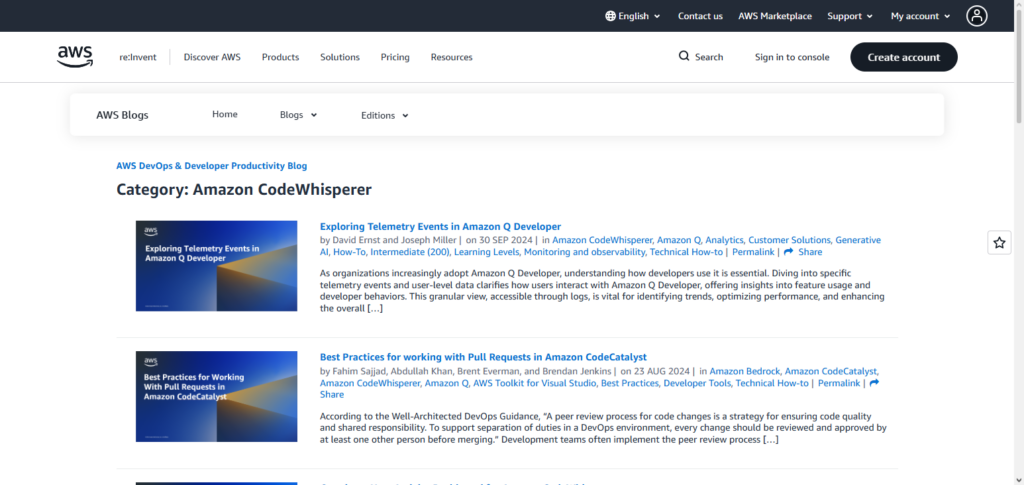Open AWS DevOps & Developer Productivity Blog link

pos(212,166)
